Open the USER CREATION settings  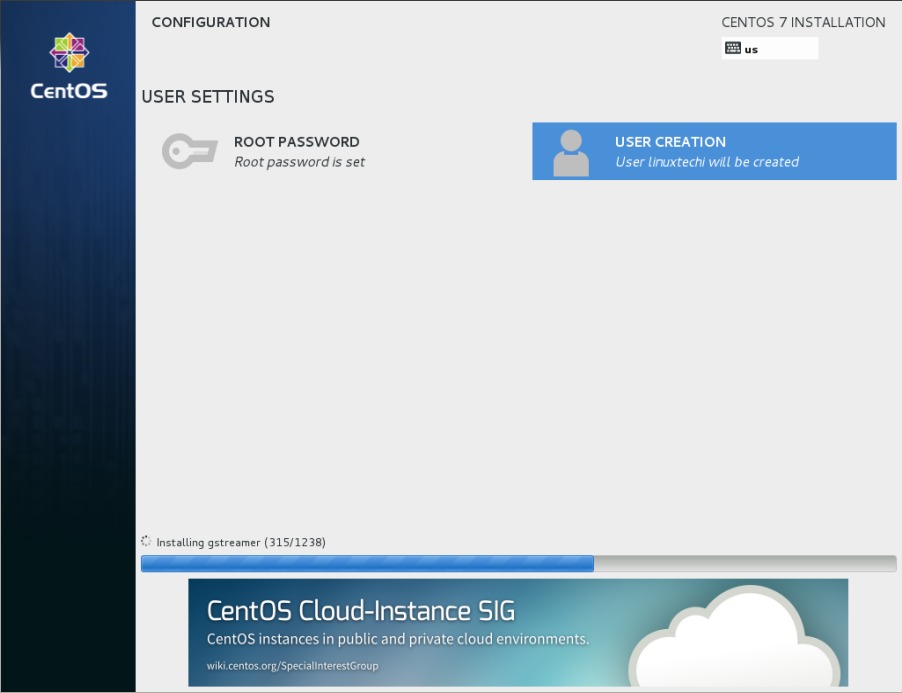714,151
